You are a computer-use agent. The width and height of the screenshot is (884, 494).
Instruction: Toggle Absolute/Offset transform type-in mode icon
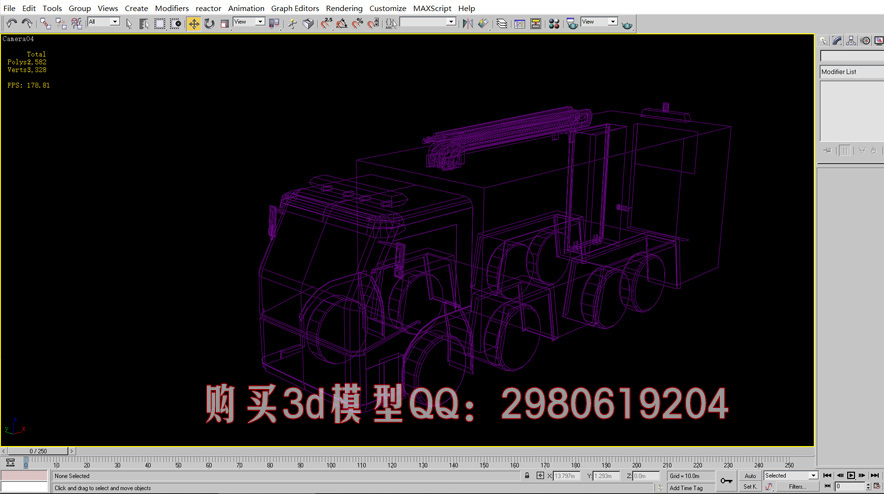[x=540, y=475]
